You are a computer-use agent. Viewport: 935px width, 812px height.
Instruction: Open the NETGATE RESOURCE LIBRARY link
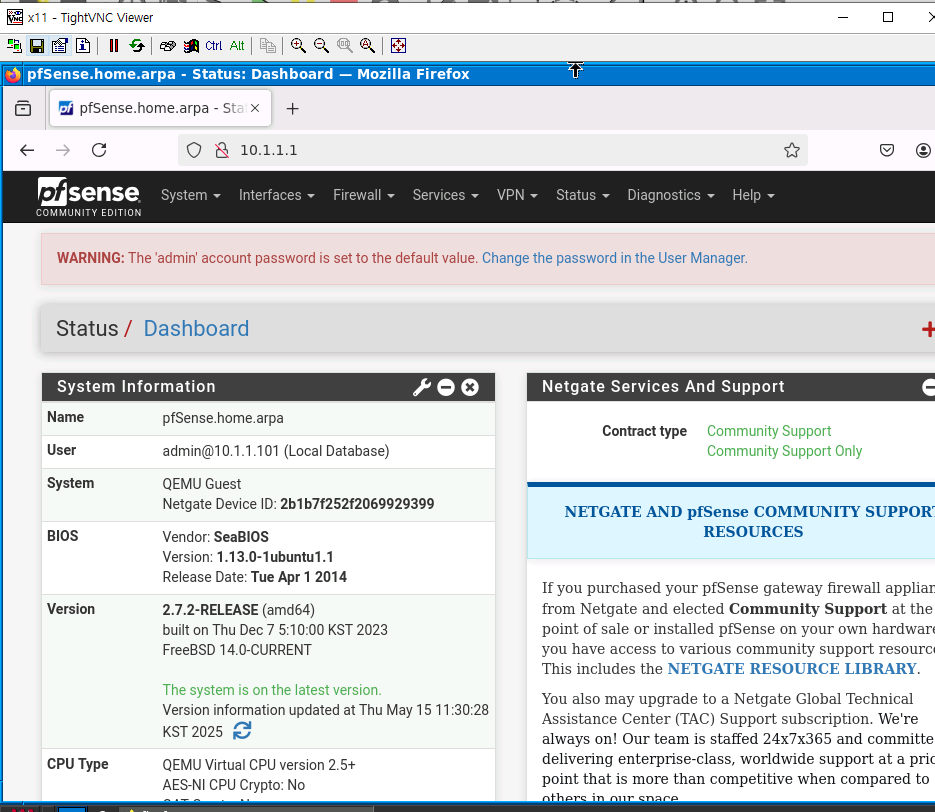[792, 668]
